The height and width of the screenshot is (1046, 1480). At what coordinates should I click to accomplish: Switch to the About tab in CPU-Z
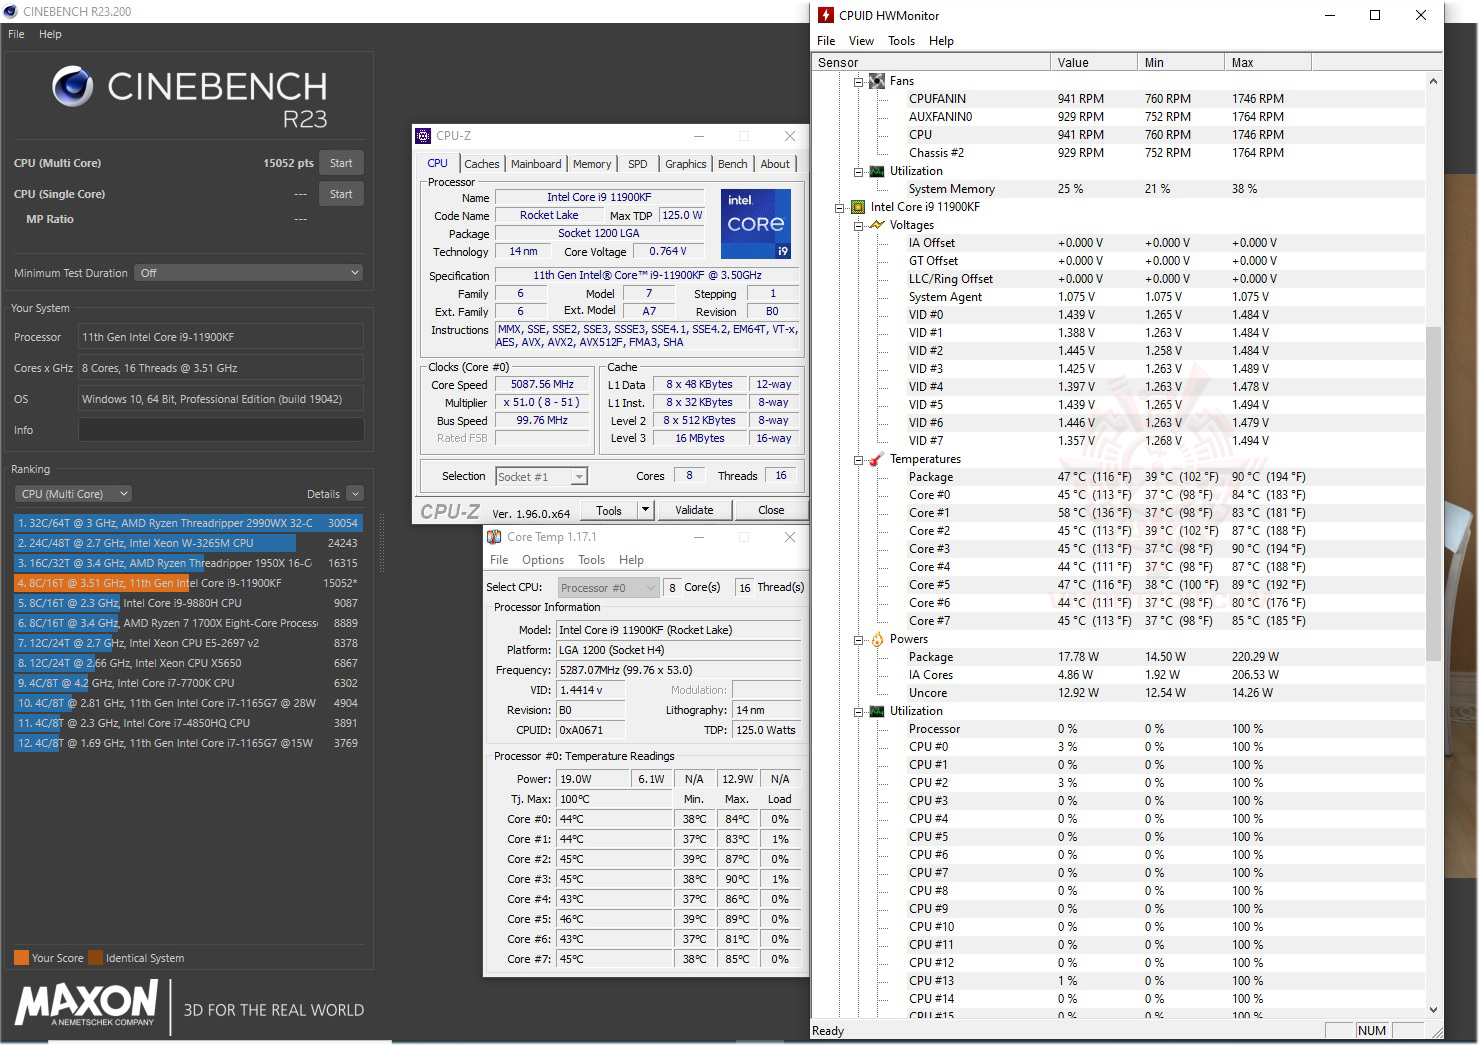(x=775, y=164)
